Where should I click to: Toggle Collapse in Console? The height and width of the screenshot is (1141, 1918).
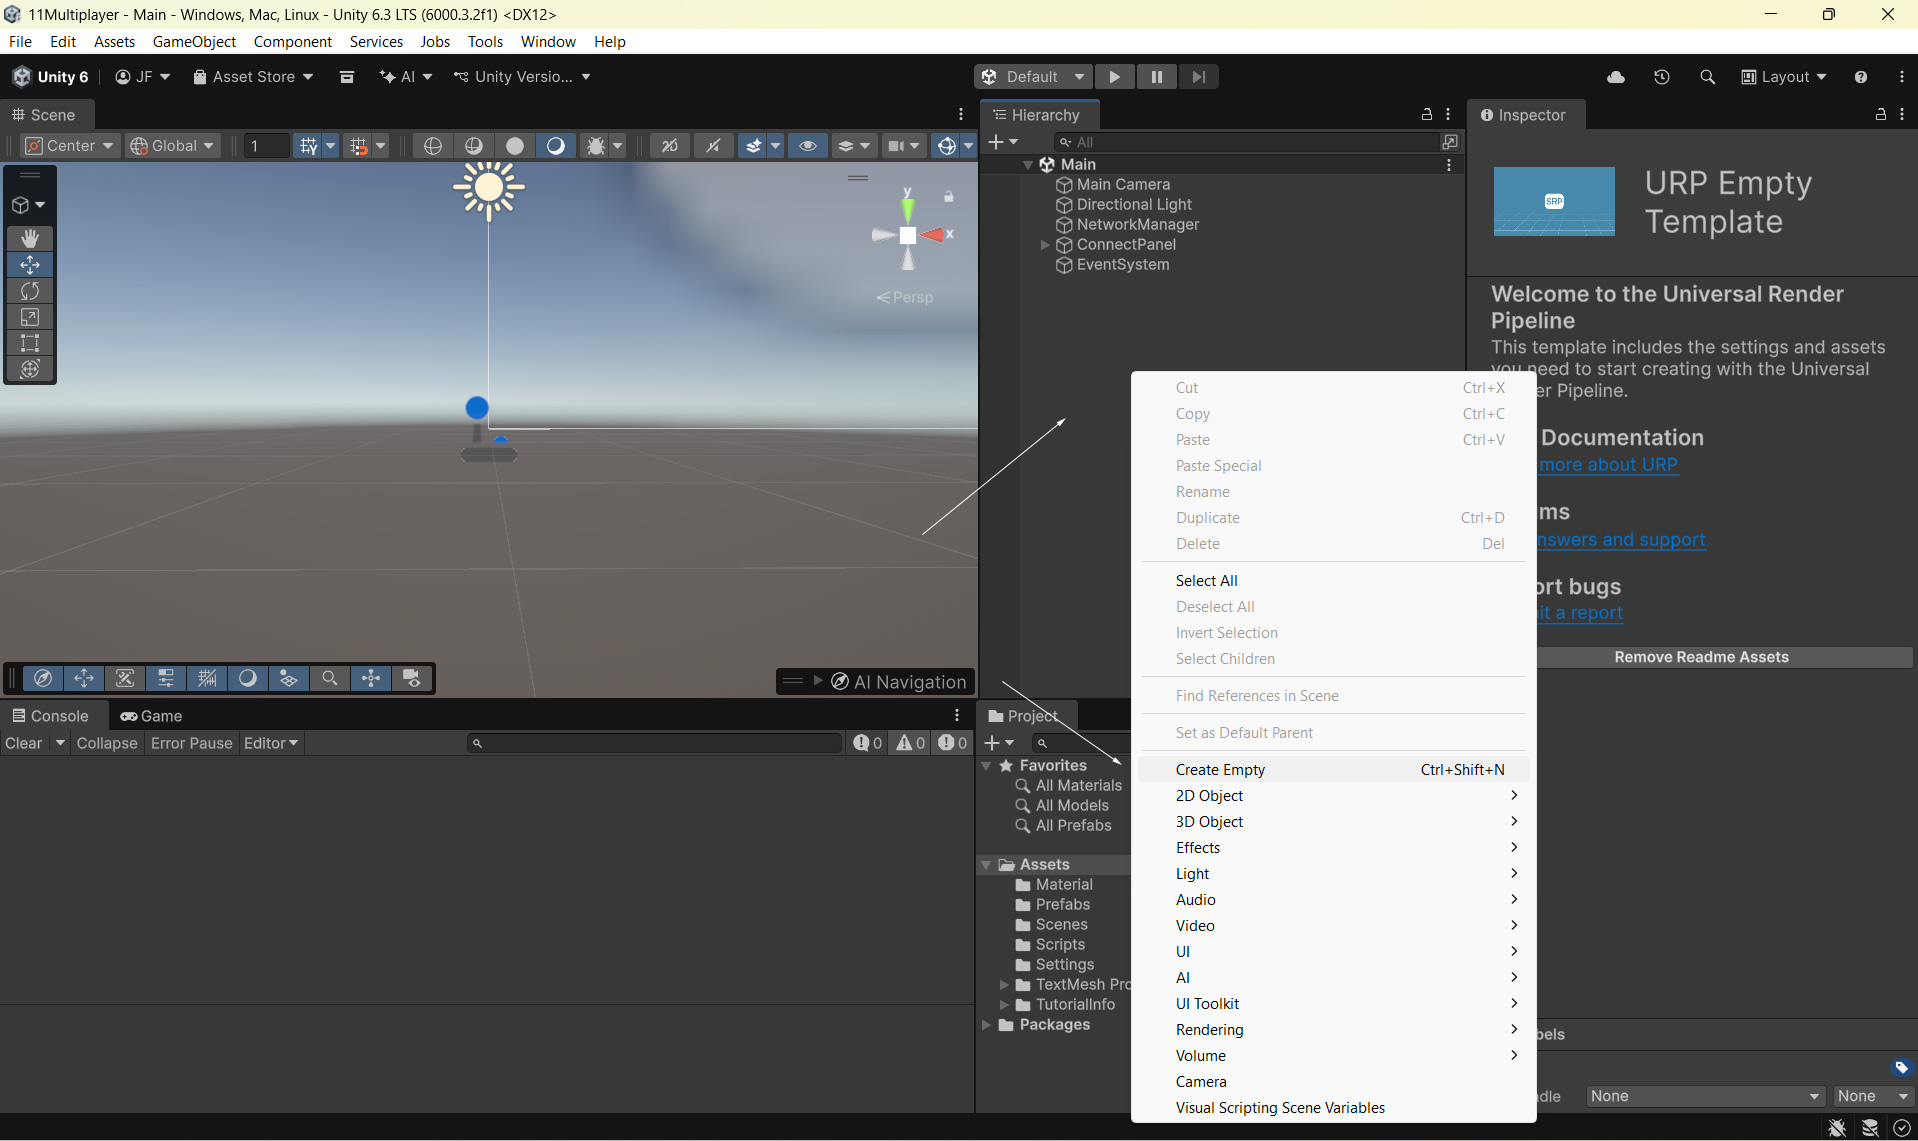pos(107,743)
